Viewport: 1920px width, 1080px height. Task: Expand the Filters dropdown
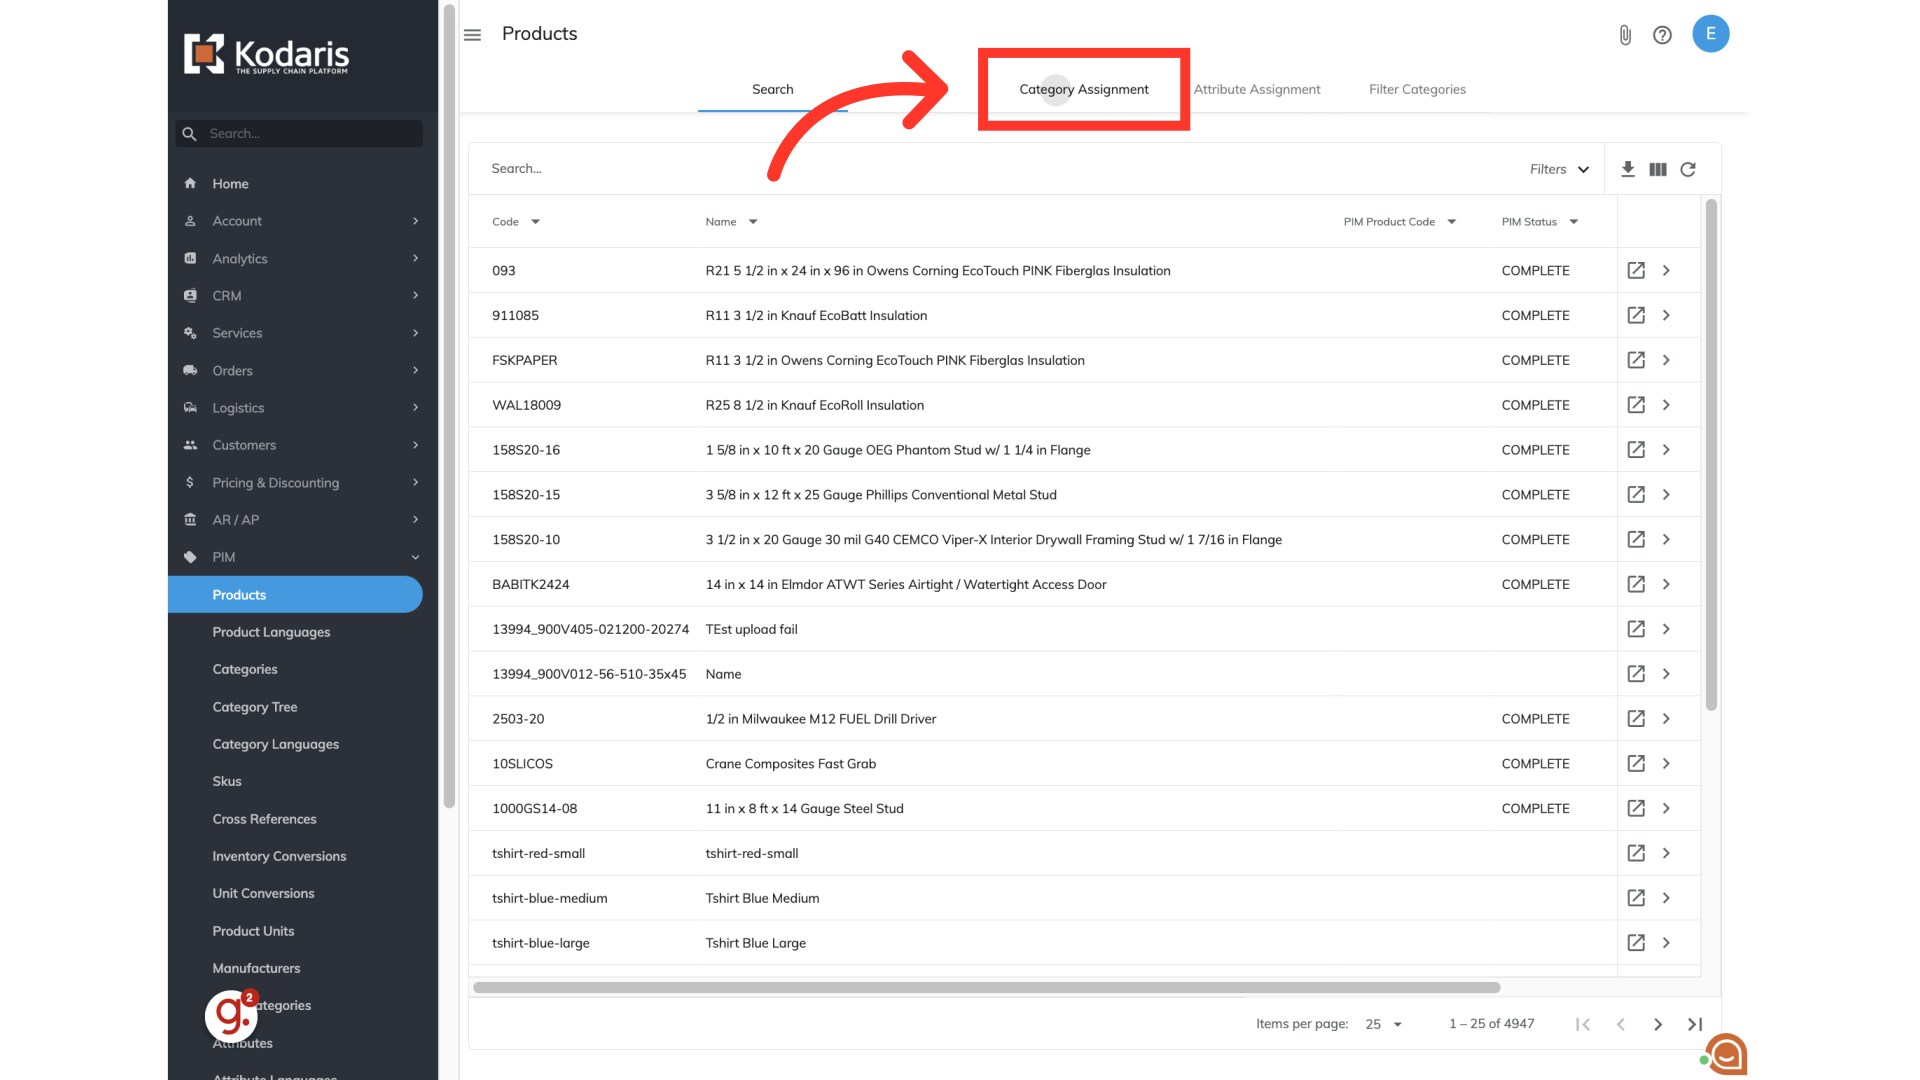click(1559, 169)
